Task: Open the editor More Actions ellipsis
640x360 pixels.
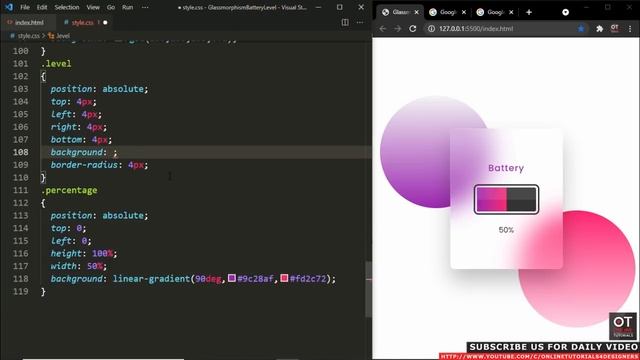Action: (360, 22)
